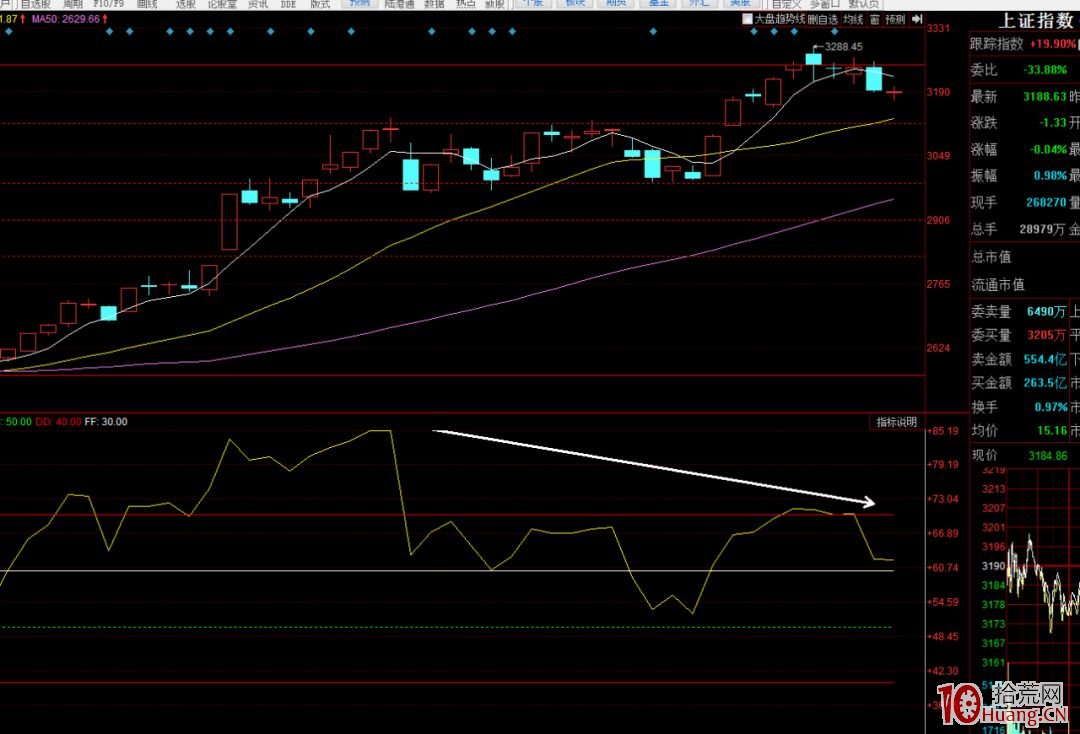Image resolution: width=1080 pixels, height=734 pixels.
Task: Switch to the 基金 funds tab
Action: coord(658,3)
